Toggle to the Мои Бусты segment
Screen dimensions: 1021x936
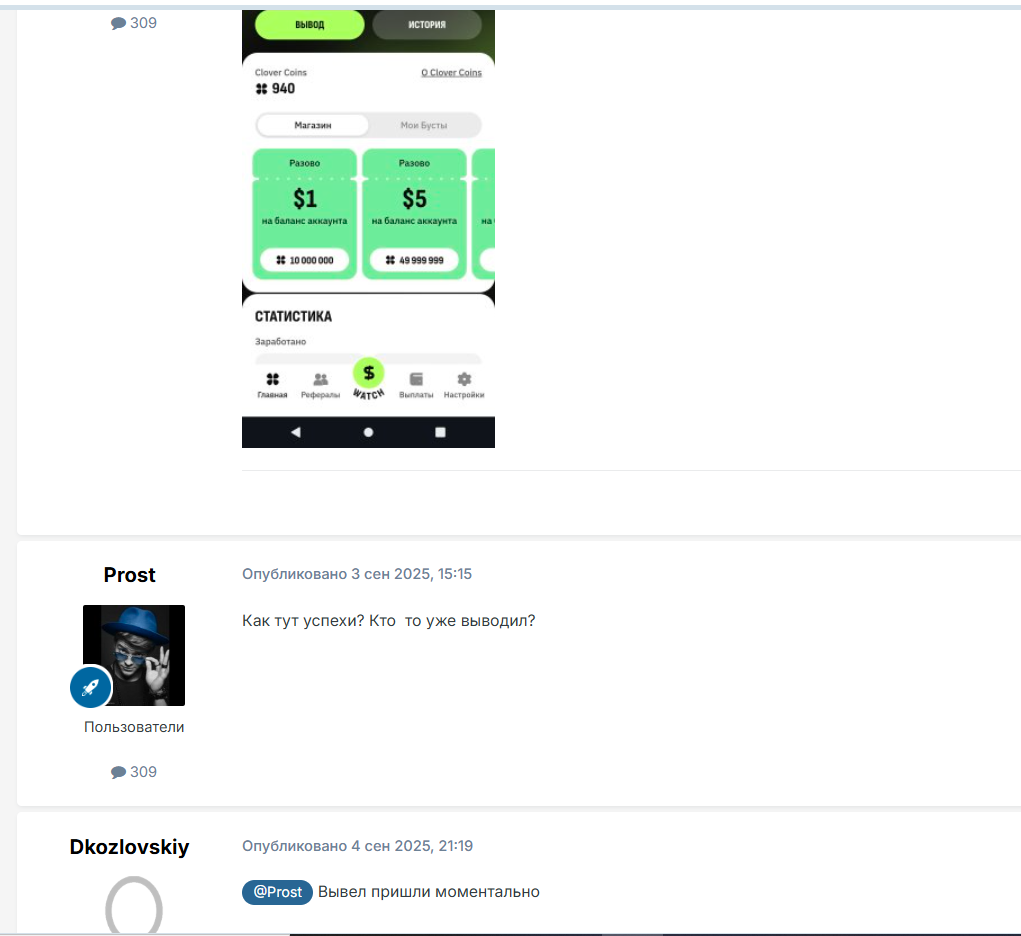pyautogui.click(x=424, y=125)
